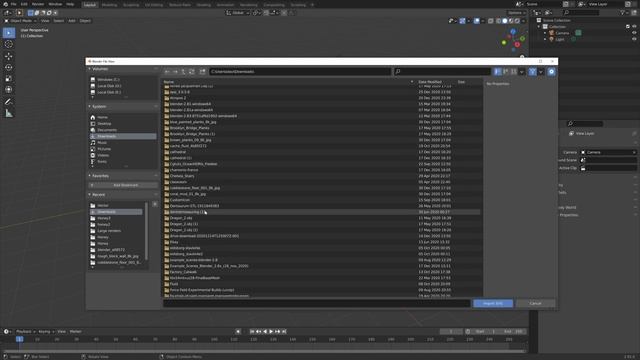This screenshot has height=360, width=640.
Task: Click the Recent list scrollbar
Action: pyautogui.click(x=146, y=231)
